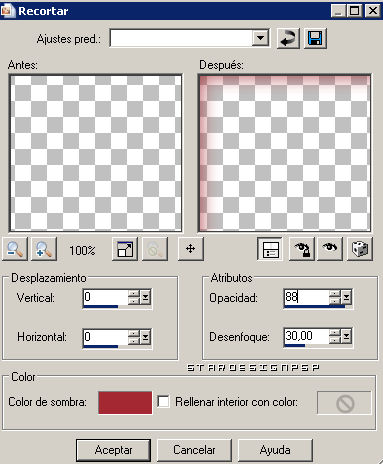Click the Aceptar button
The height and width of the screenshot is (464, 383).
pos(113,450)
